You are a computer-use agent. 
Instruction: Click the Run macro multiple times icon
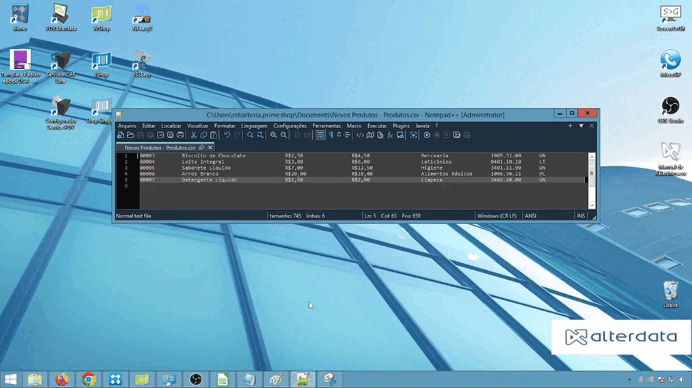point(457,135)
